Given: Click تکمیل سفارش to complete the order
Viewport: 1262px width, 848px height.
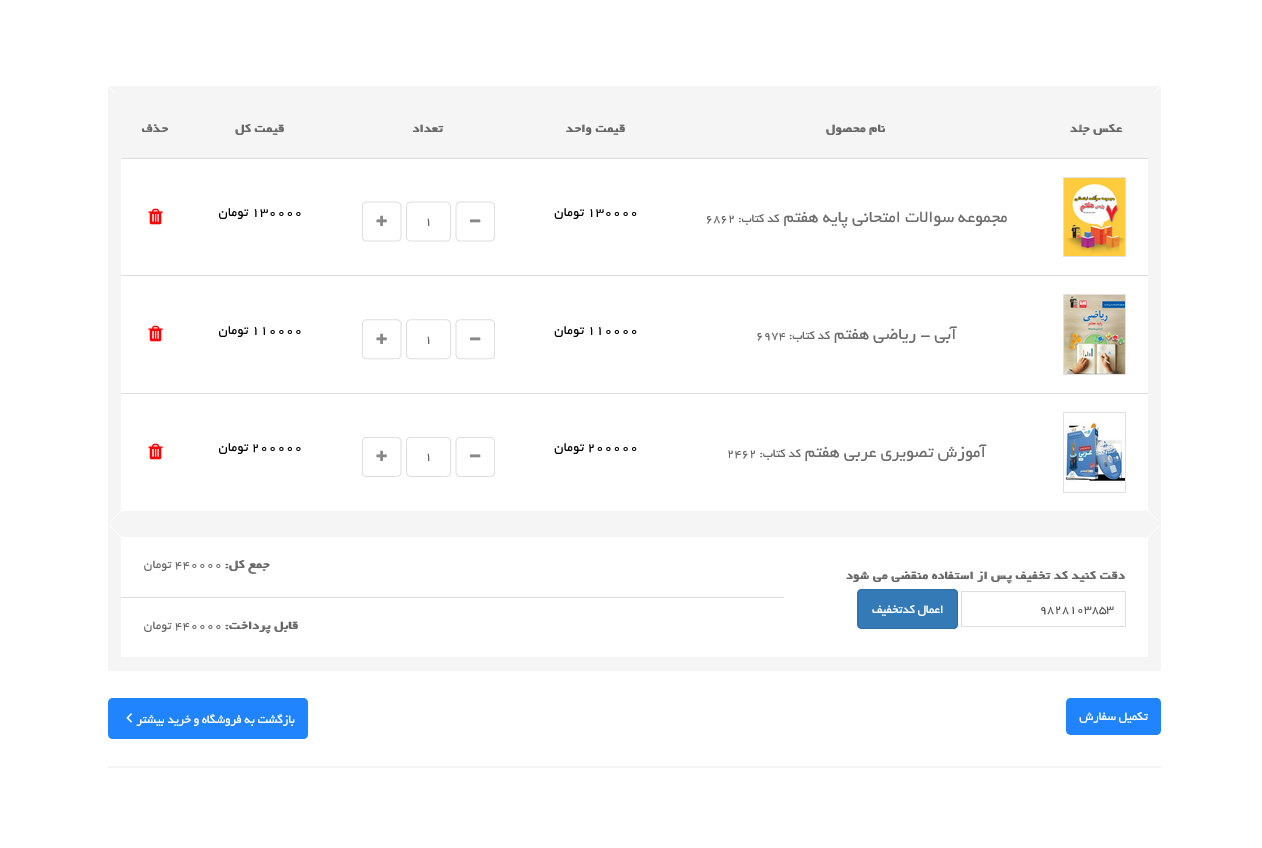Looking at the screenshot, I should click(x=1113, y=716).
